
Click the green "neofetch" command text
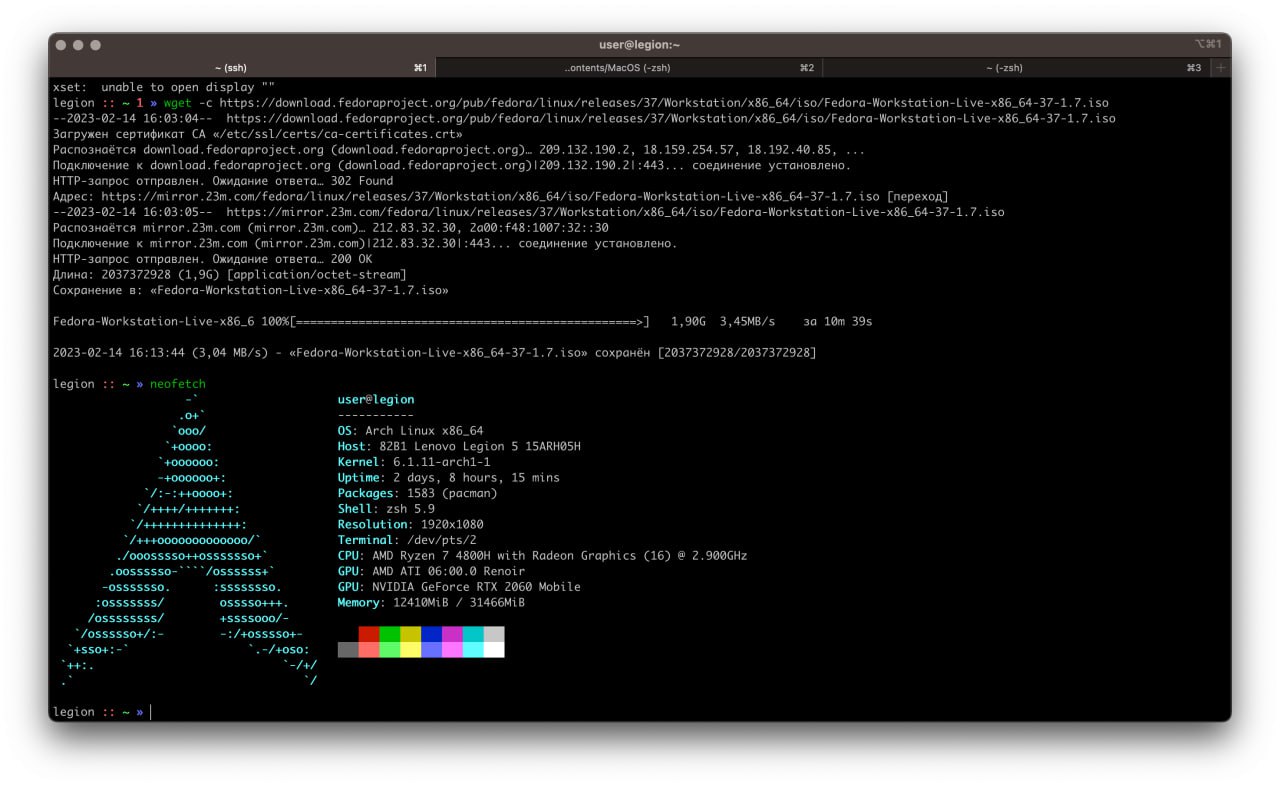[x=178, y=384]
